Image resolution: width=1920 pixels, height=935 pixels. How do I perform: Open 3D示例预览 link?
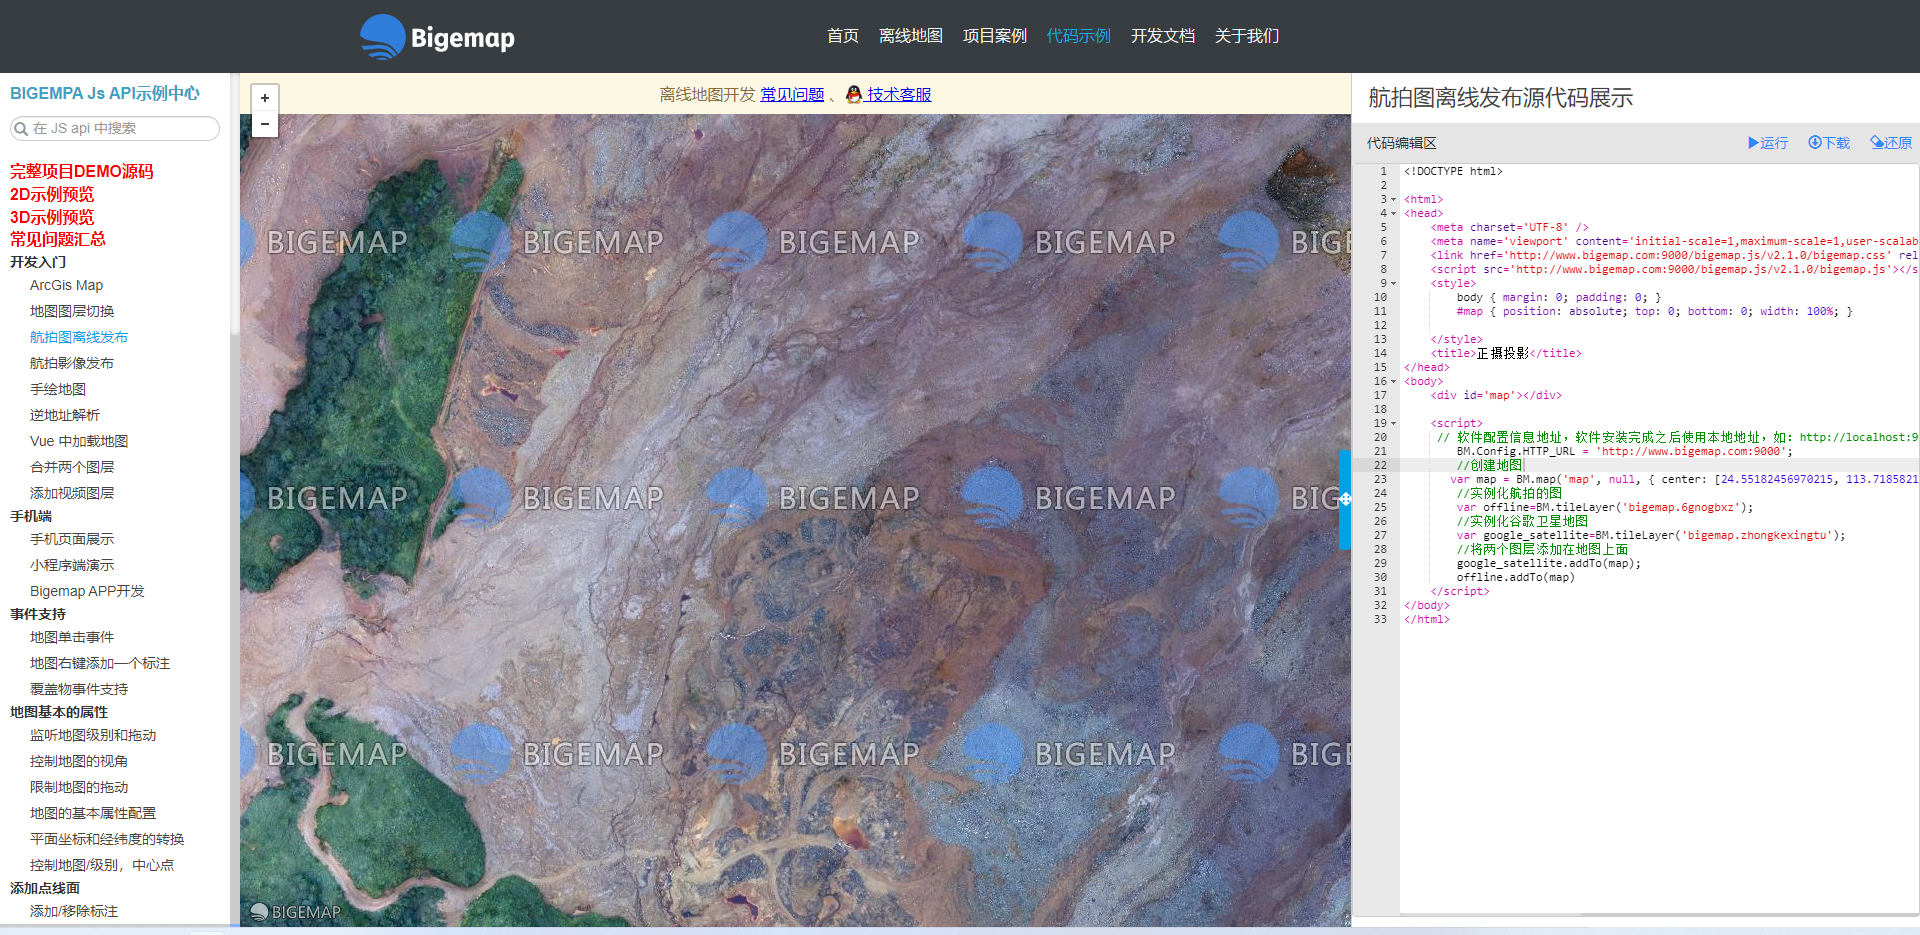point(52,217)
